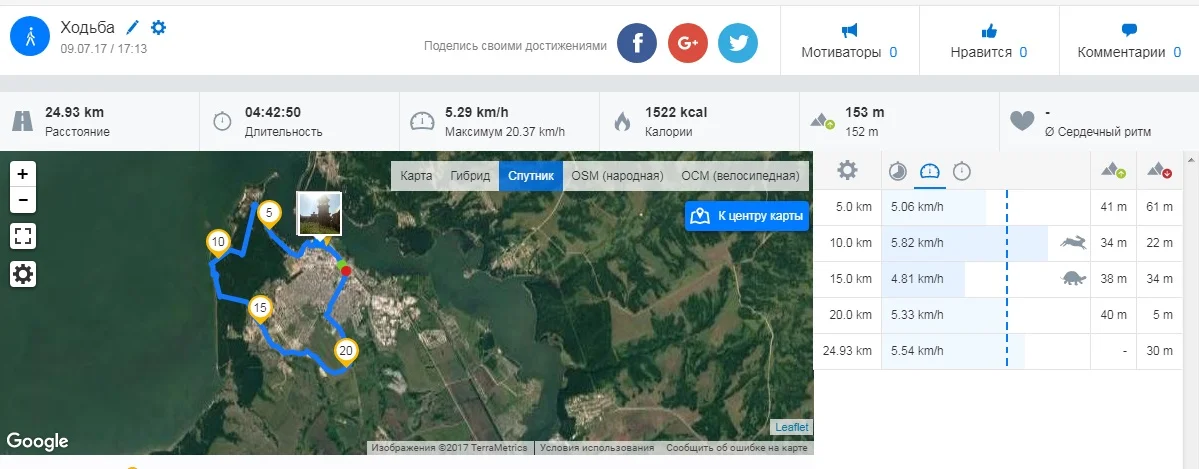
Task: Open the Комментарии section
Action: point(1129,41)
